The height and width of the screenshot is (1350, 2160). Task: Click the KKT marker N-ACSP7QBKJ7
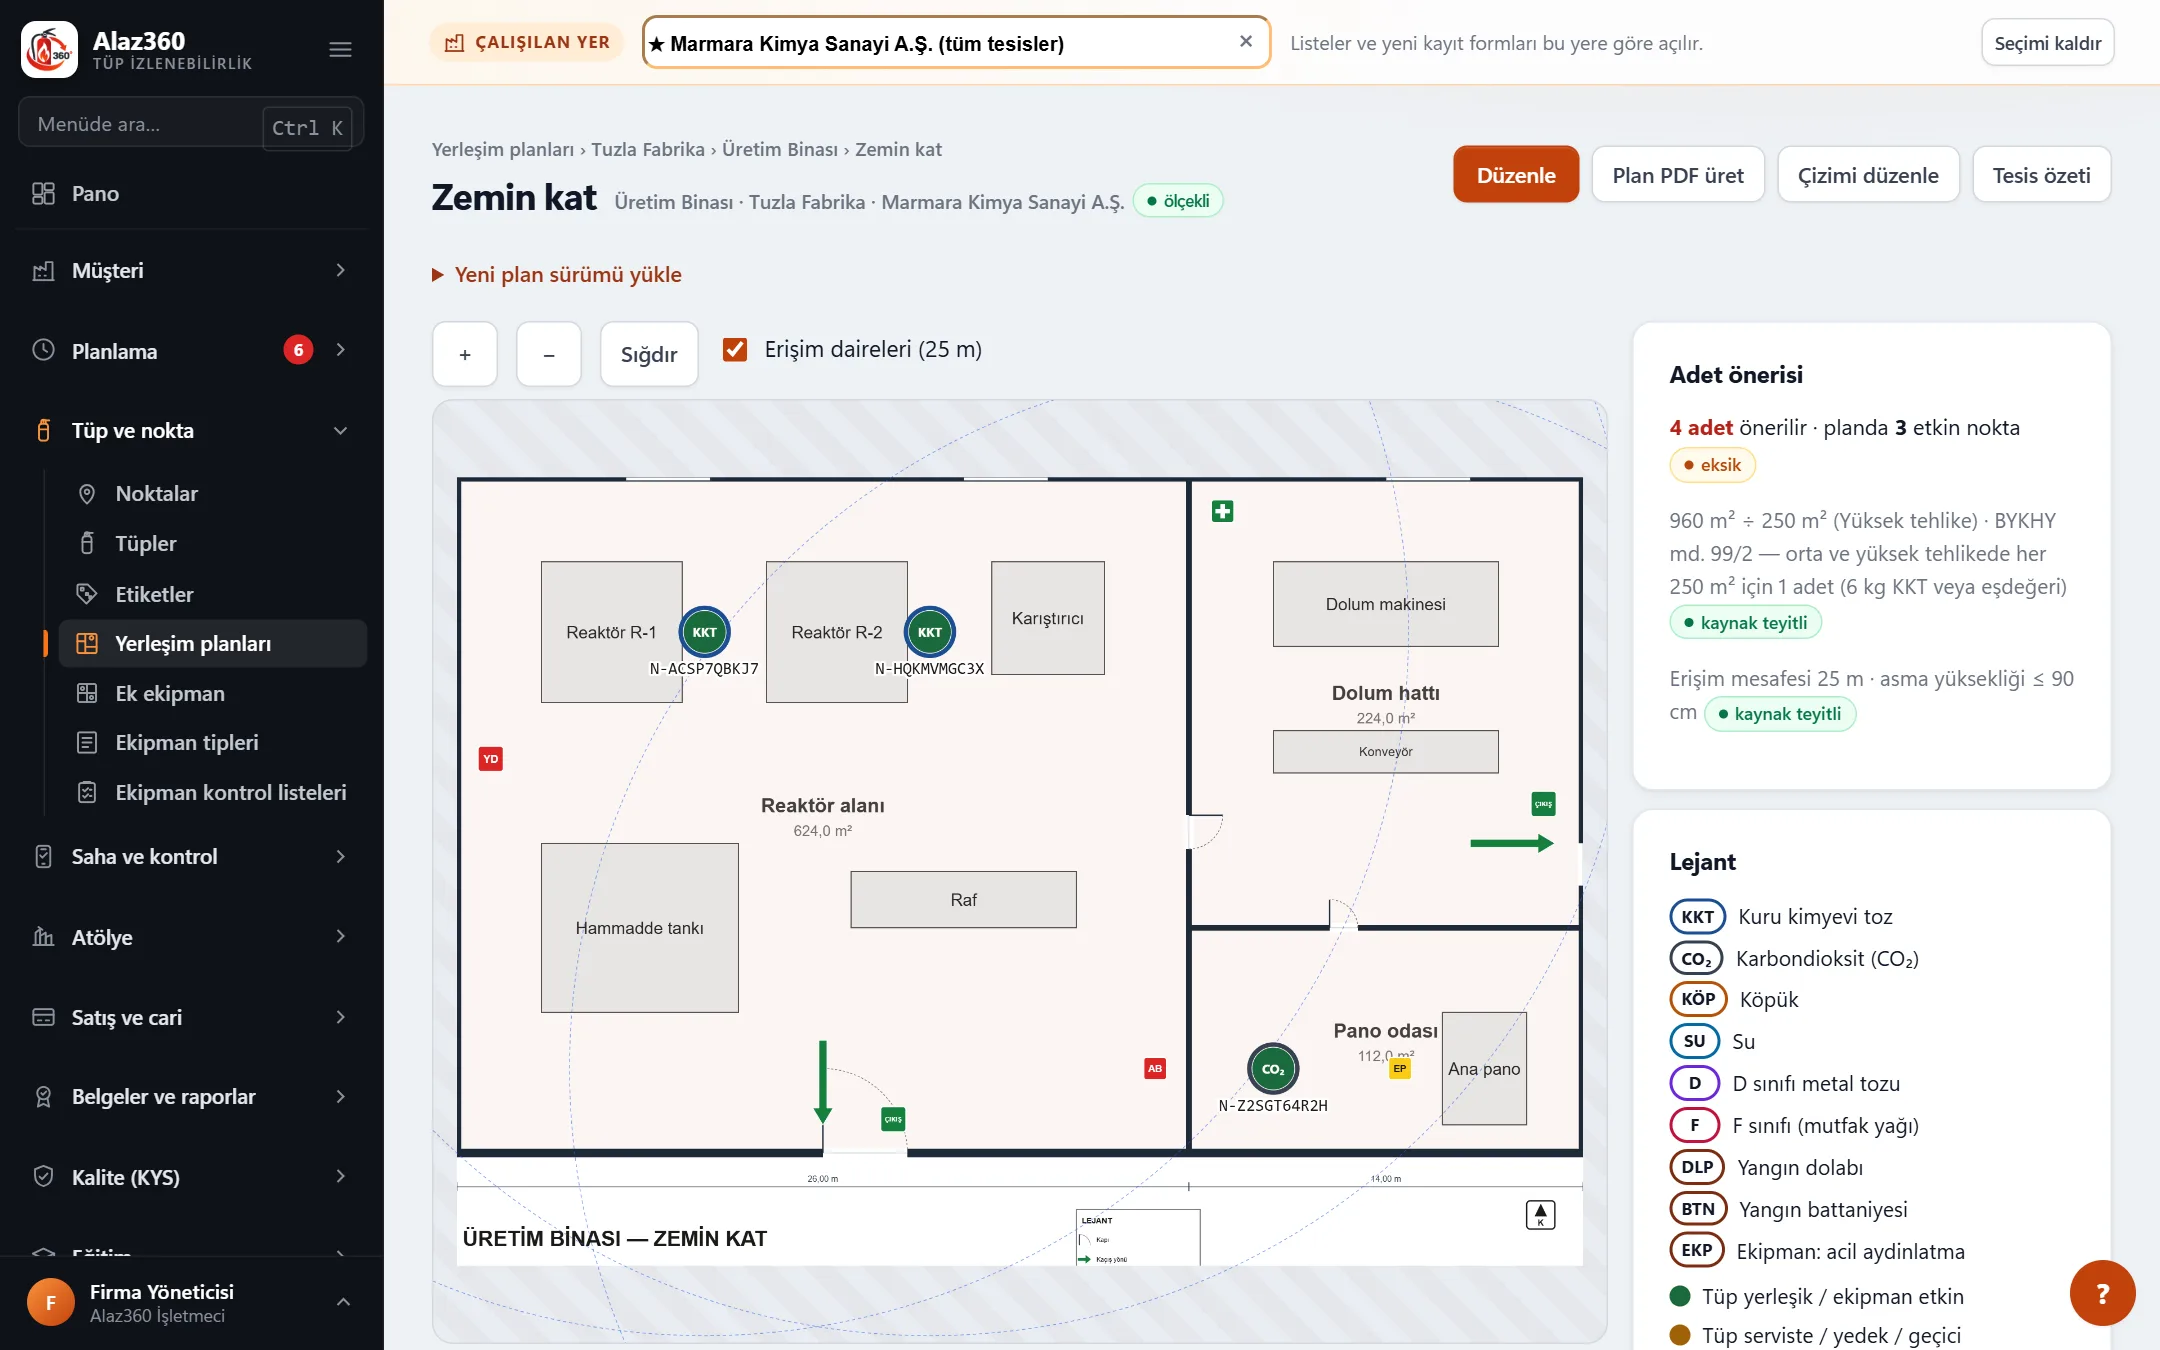704,632
